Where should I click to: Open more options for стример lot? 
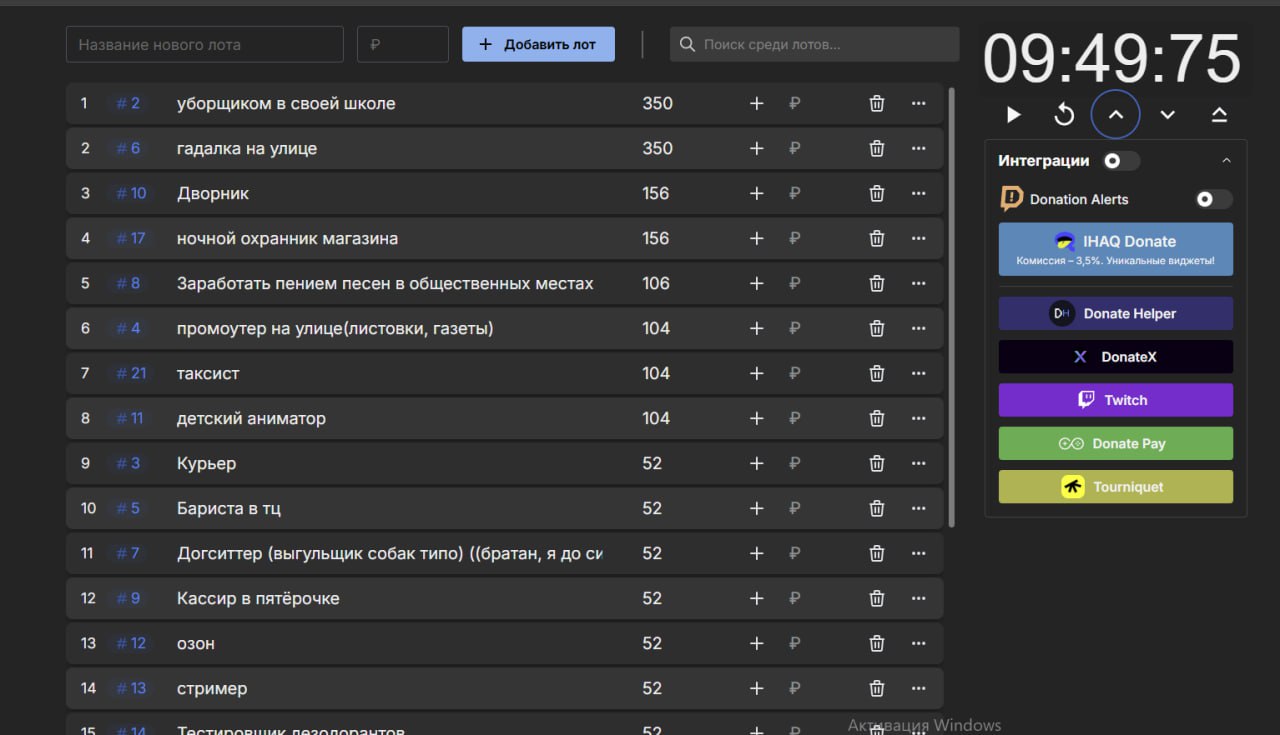click(919, 688)
